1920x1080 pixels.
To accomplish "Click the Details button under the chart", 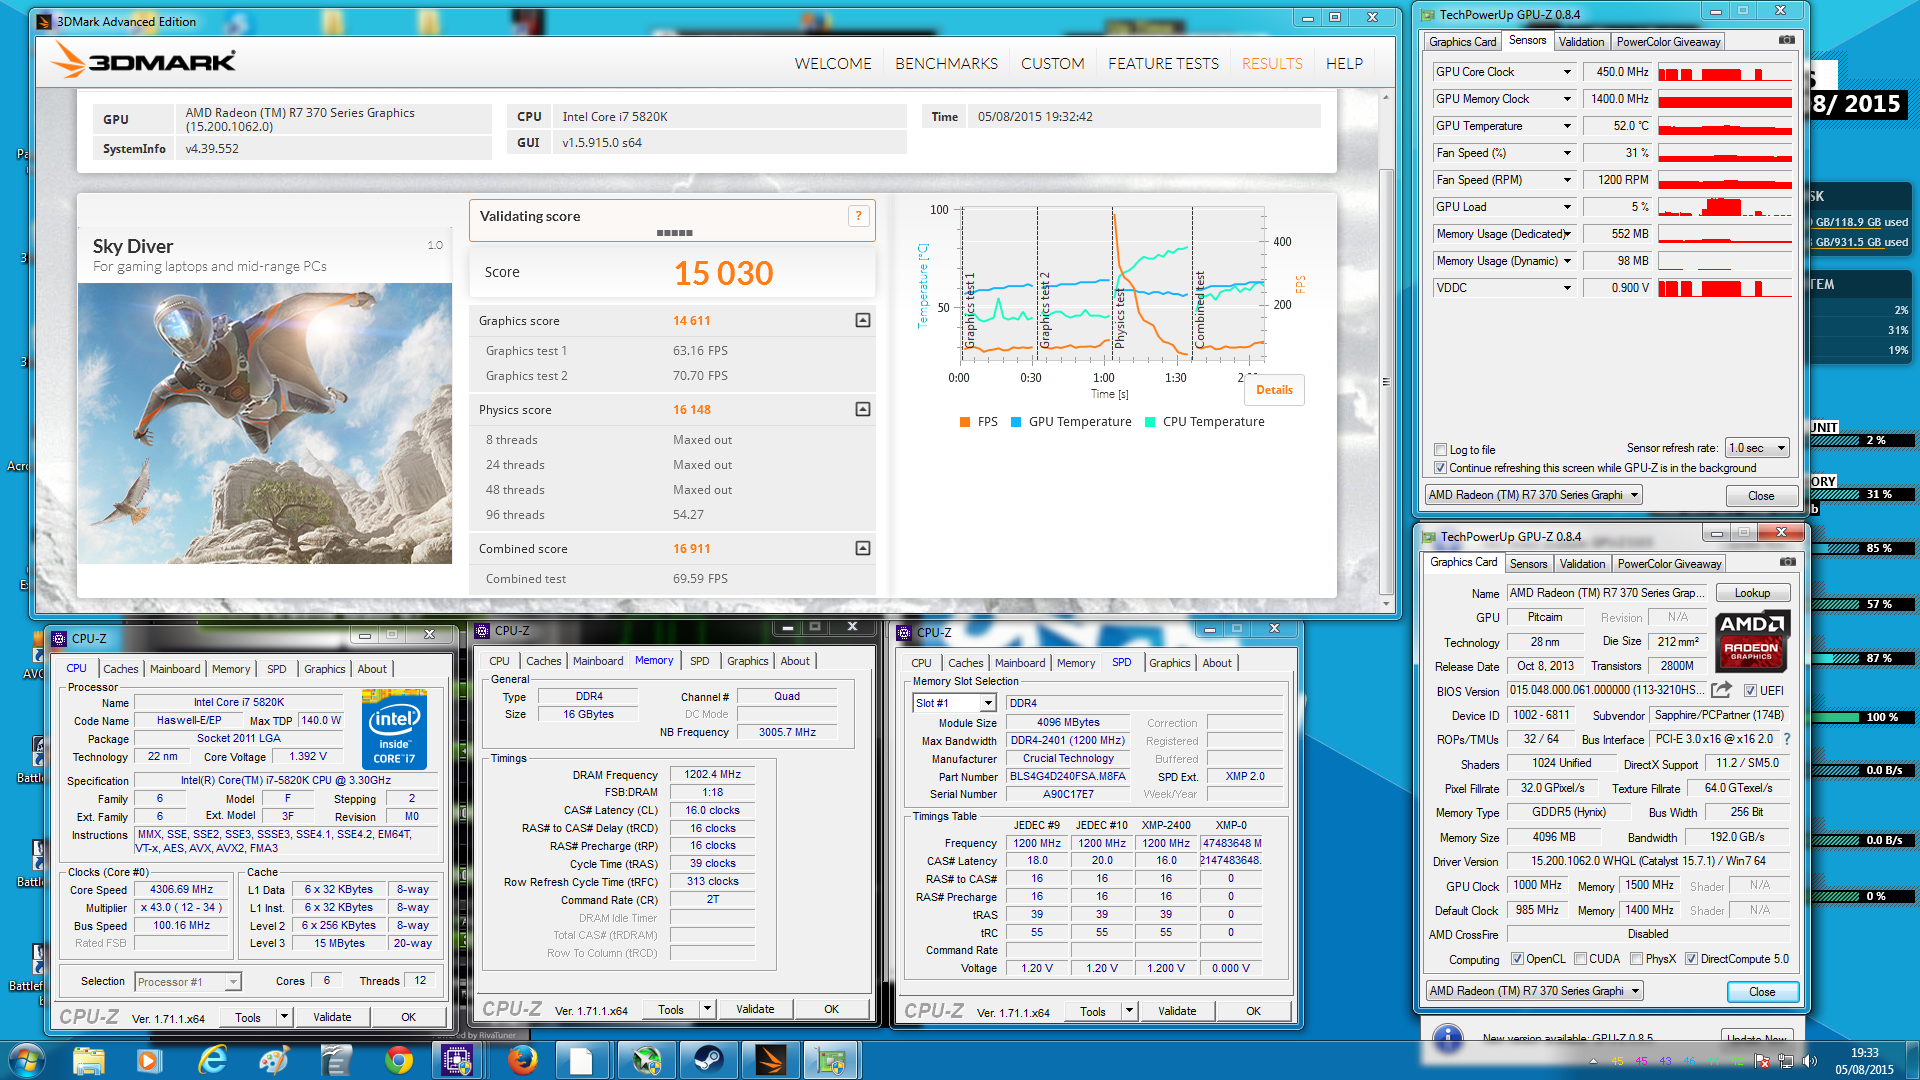I will click(1274, 390).
